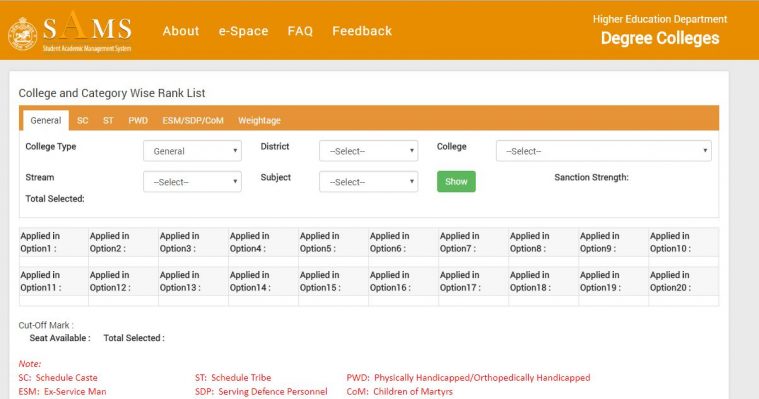Switch to the General tab
The height and width of the screenshot is (399, 759).
(x=46, y=121)
